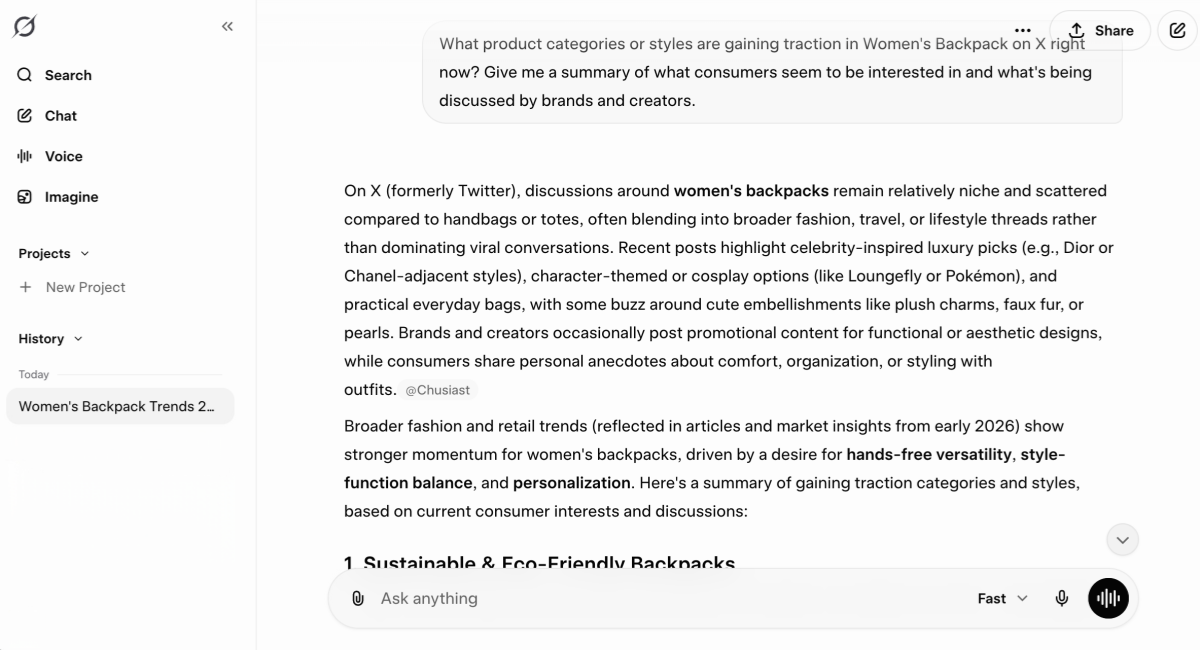Create a New Project
Image resolution: width=1200 pixels, height=650 pixels.
[x=83, y=287]
